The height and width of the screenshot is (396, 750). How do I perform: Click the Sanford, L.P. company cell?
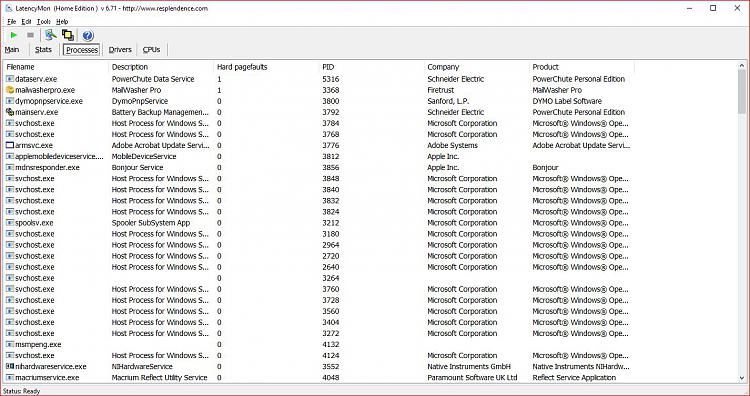[x=448, y=101]
